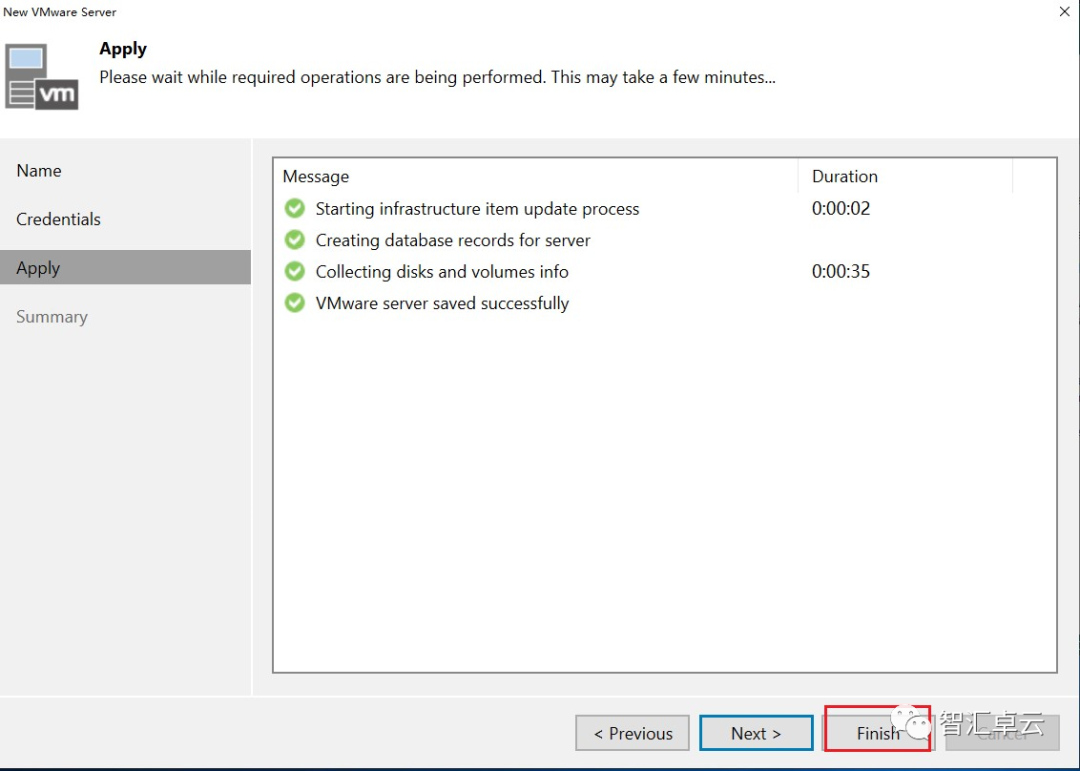
Task: Select the Credentials step in the sidebar
Action: (x=58, y=219)
